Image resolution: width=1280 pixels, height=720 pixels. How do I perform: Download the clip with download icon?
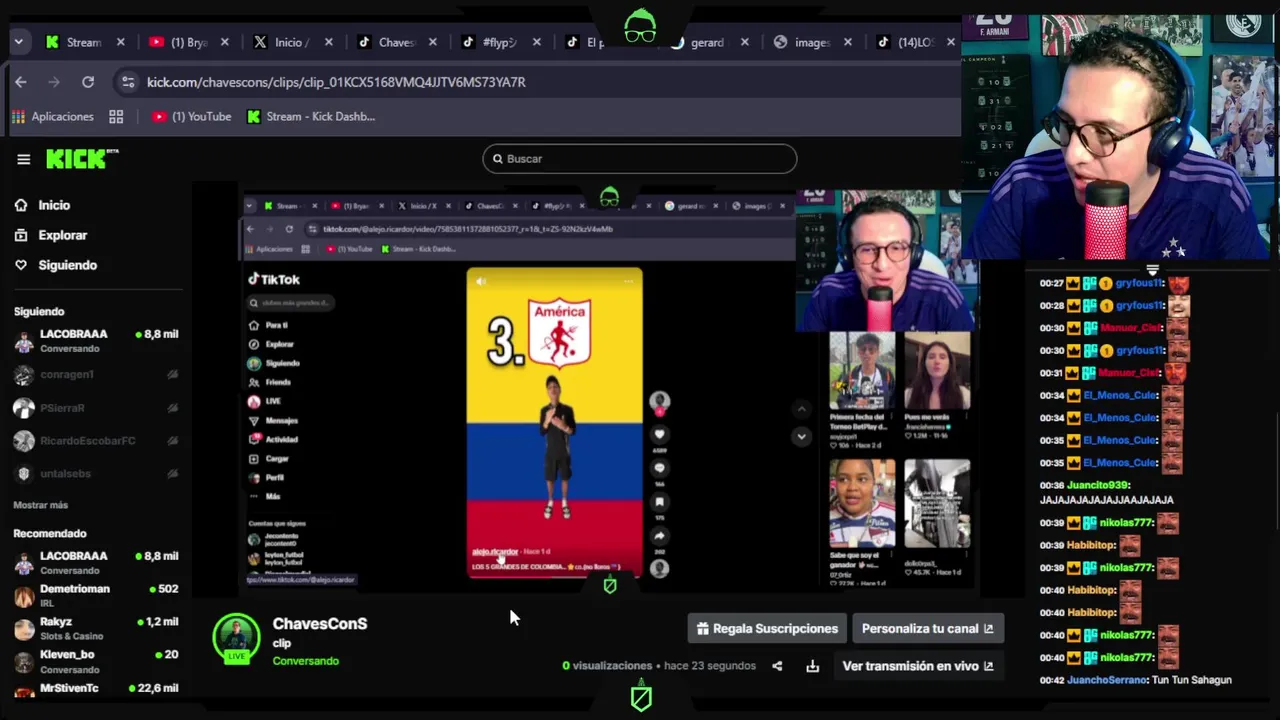813,666
